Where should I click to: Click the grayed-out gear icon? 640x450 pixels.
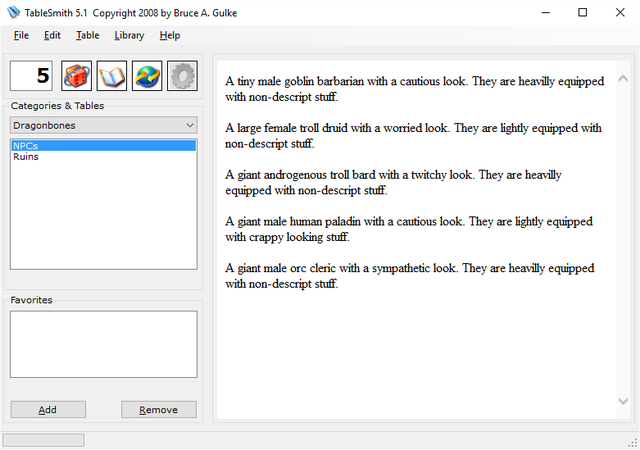(182, 76)
